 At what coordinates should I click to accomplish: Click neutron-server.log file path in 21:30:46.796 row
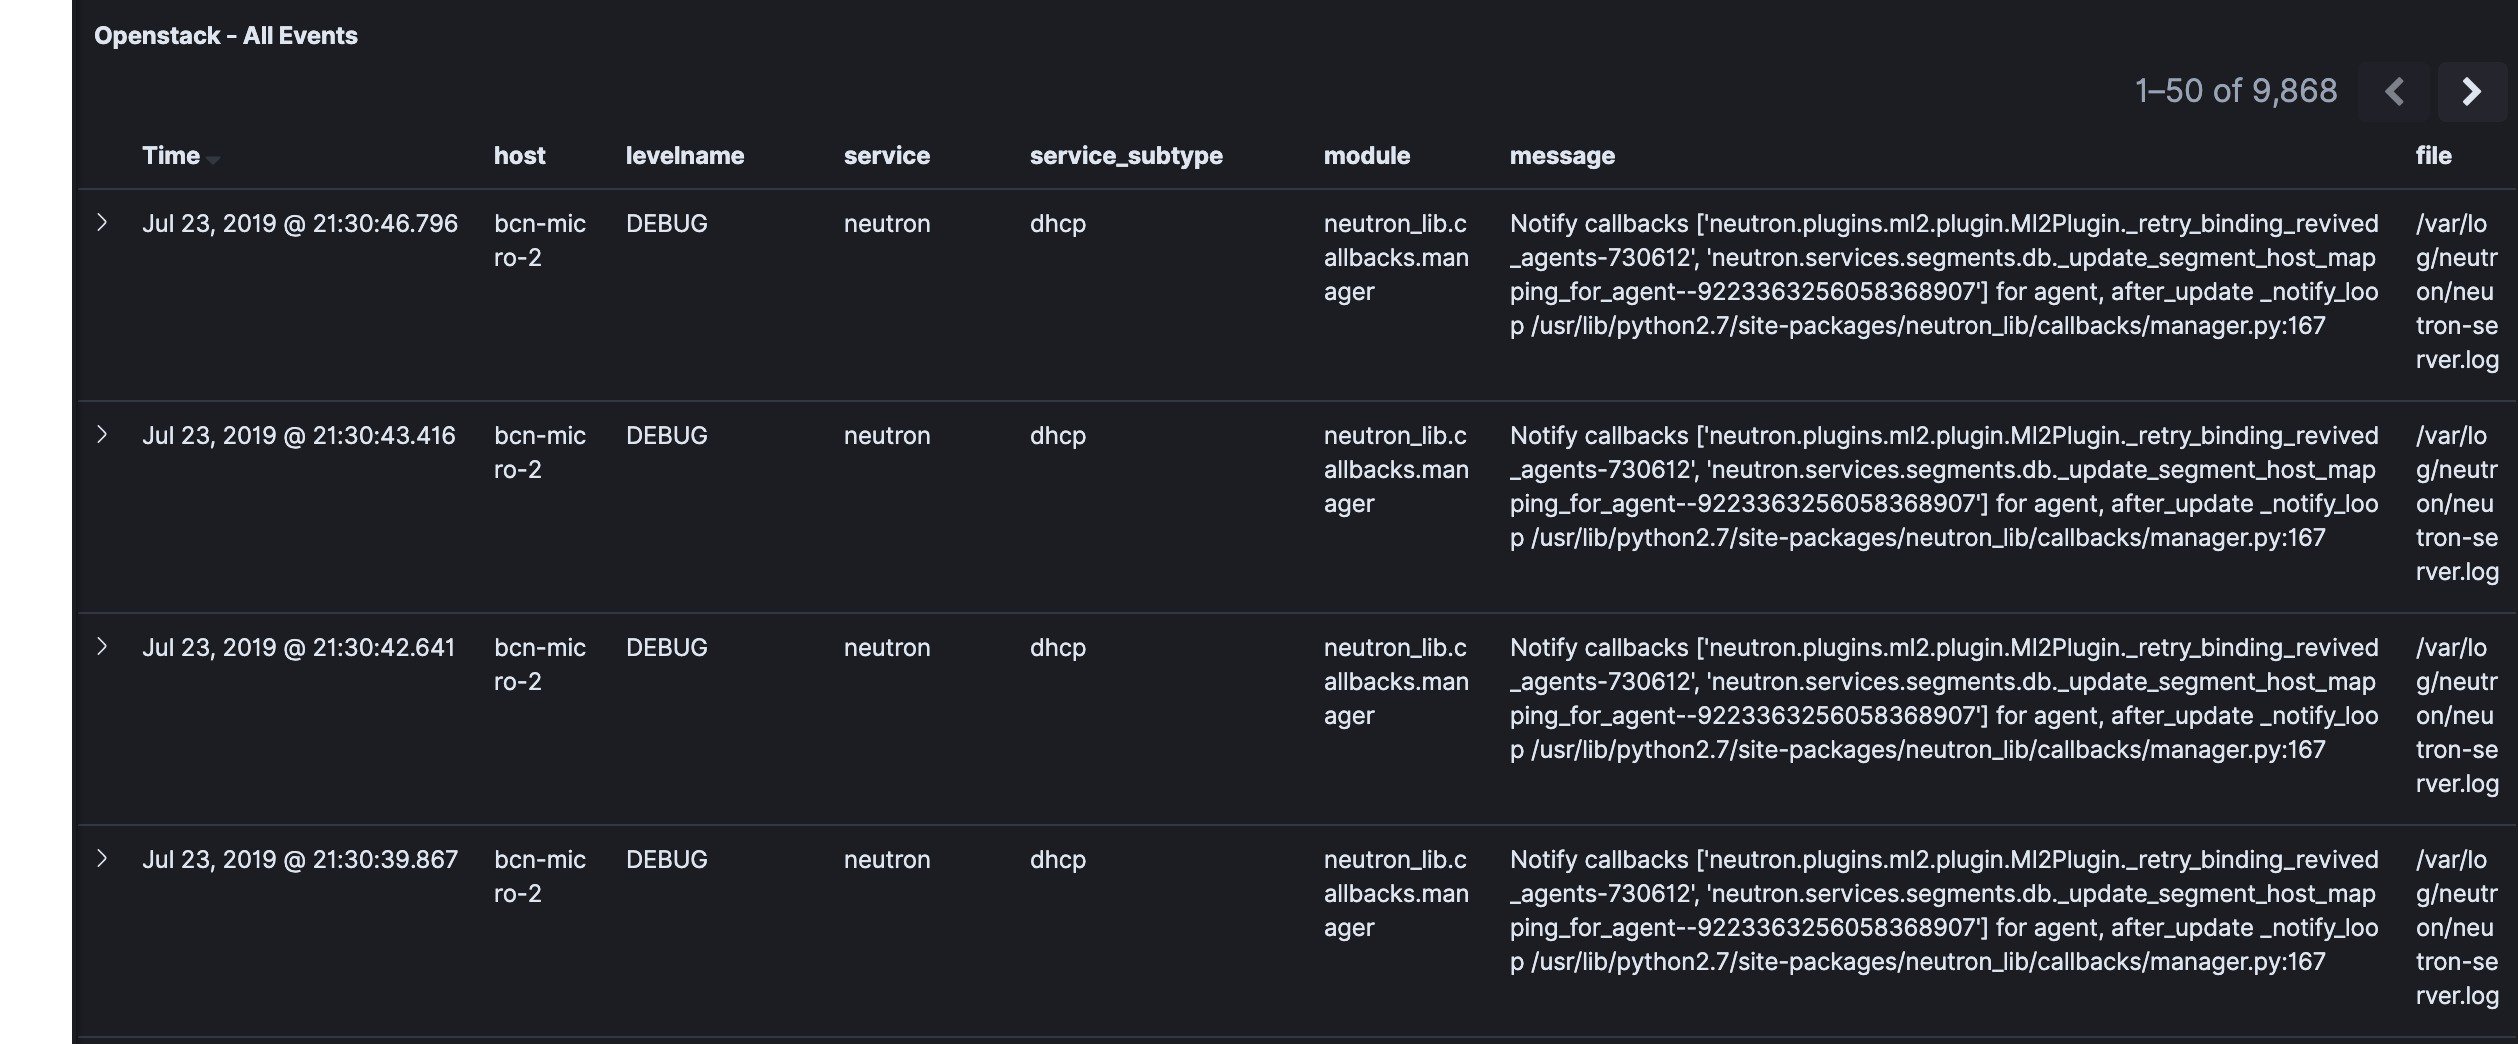(2457, 291)
